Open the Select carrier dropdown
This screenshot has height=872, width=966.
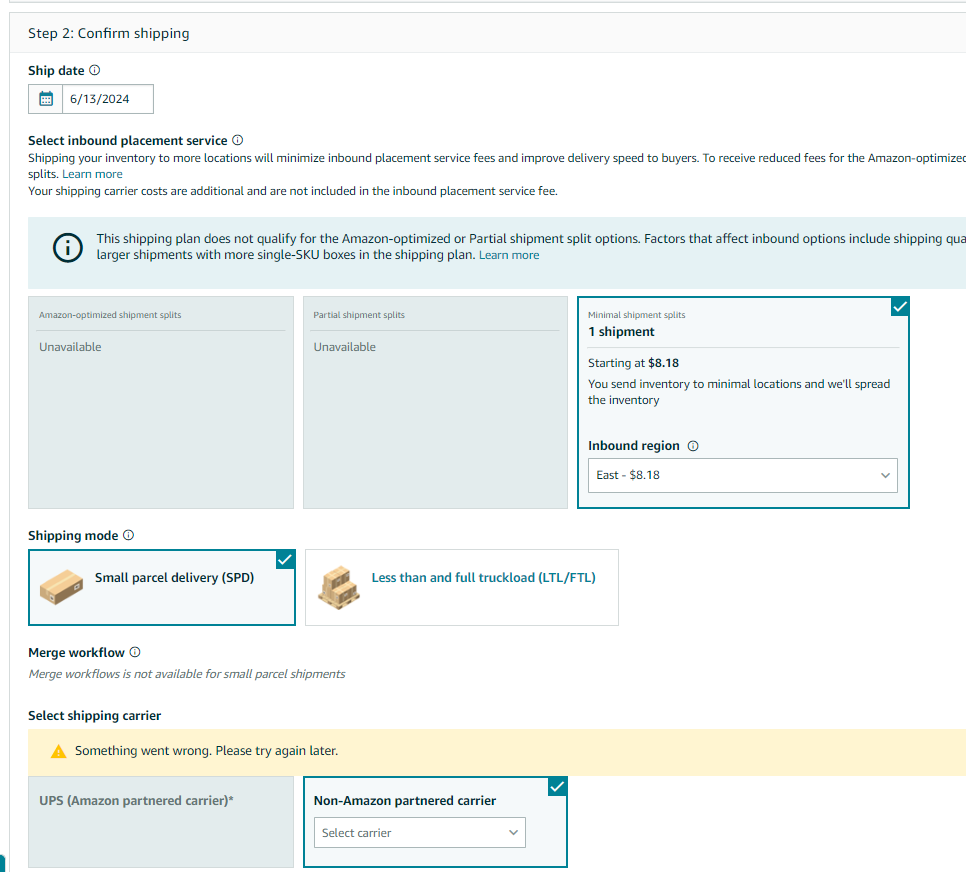pyautogui.click(x=420, y=833)
